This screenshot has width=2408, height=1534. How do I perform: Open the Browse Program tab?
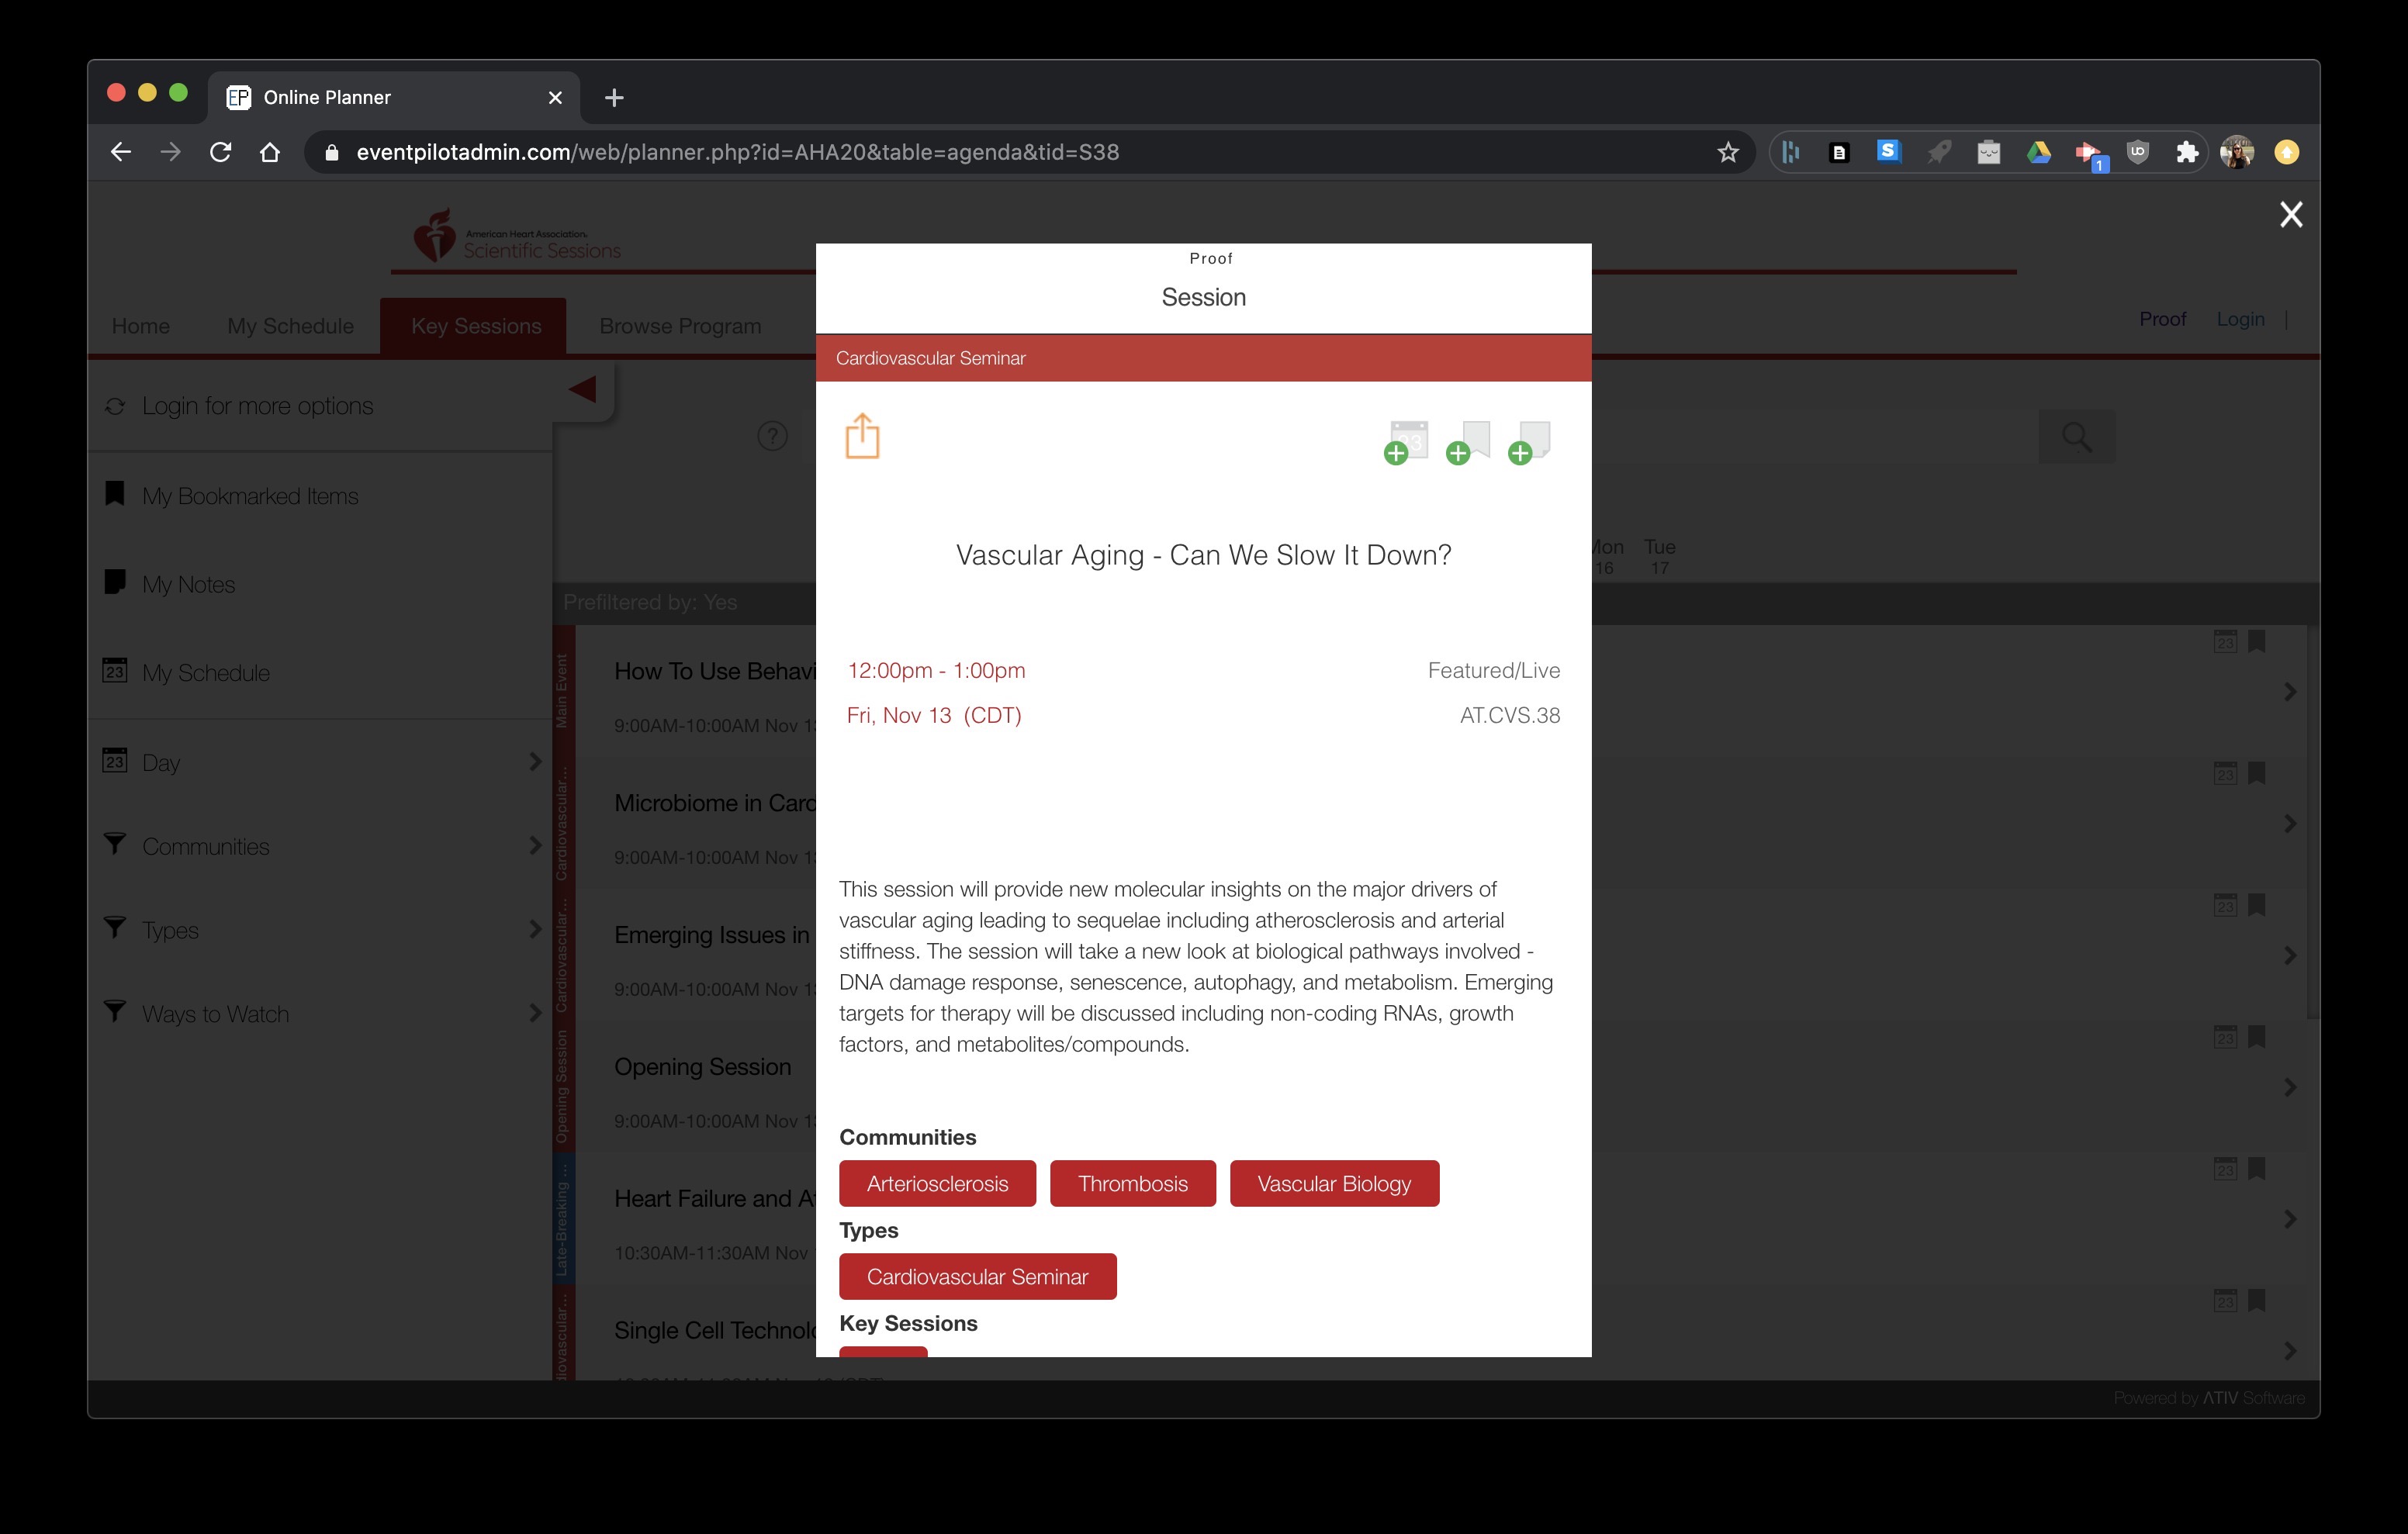[x=680, y=326]
